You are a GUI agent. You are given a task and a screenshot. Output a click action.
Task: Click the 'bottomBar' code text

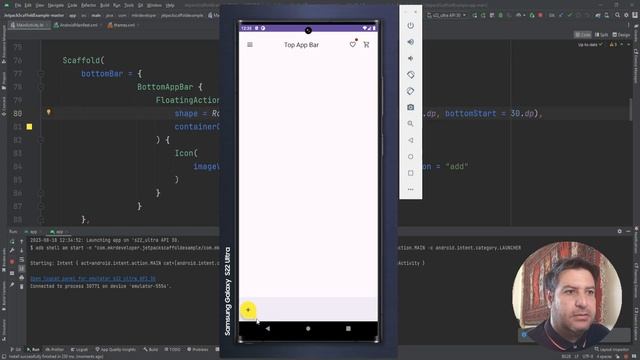click(102, 74)
